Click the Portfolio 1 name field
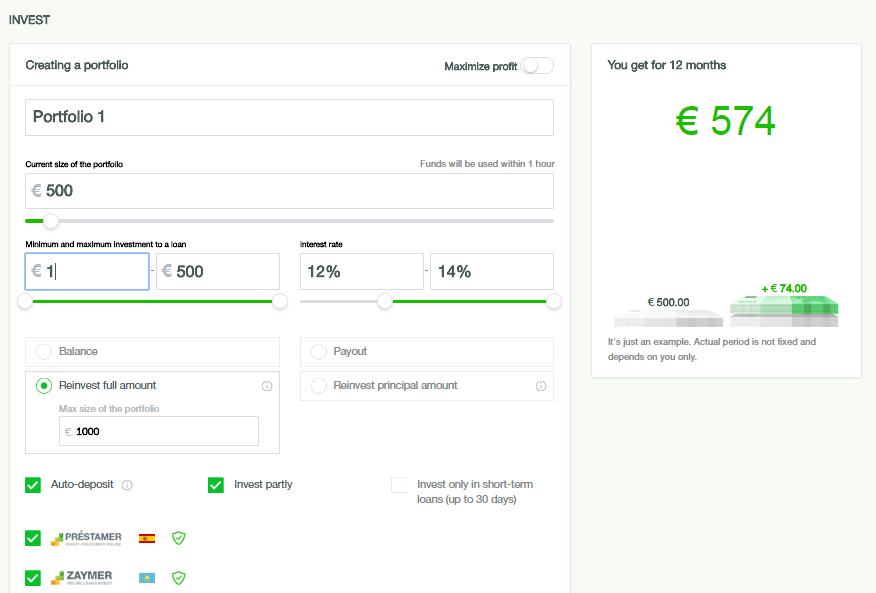Screen dimensions: 876x593 (289, 117)
